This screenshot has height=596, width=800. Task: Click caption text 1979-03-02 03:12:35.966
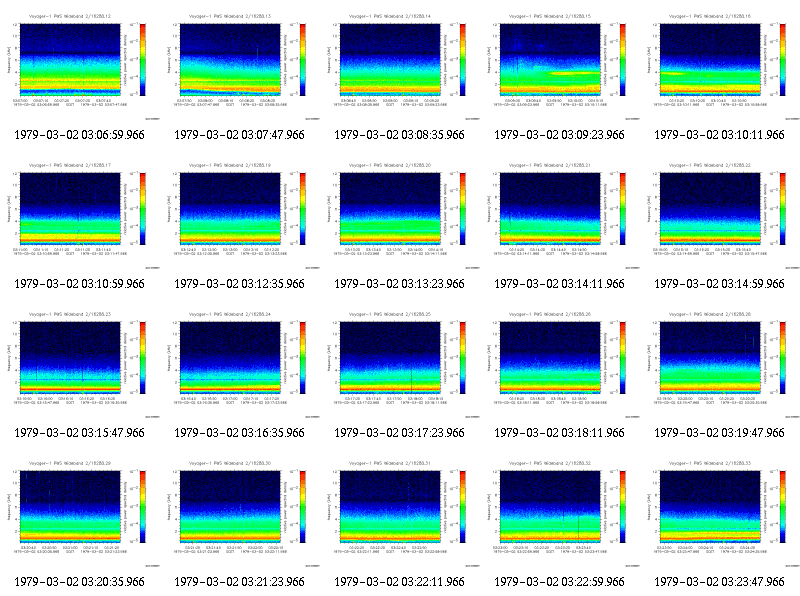tap(239, 284)
